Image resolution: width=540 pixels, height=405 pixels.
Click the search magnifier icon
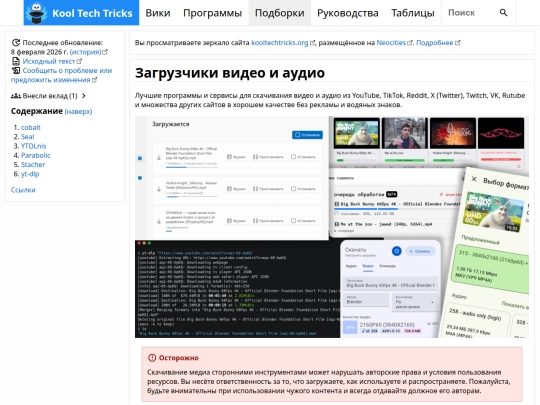pos(503,13)
